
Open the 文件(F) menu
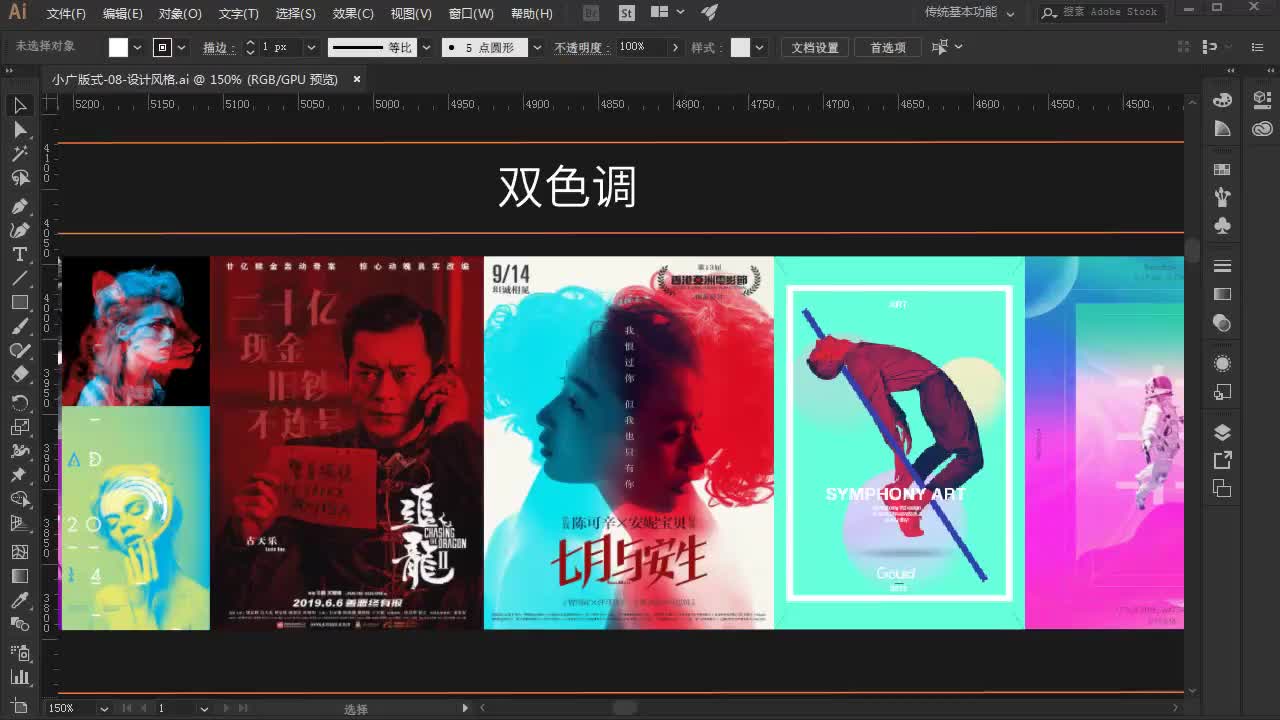tap(66, 13)
